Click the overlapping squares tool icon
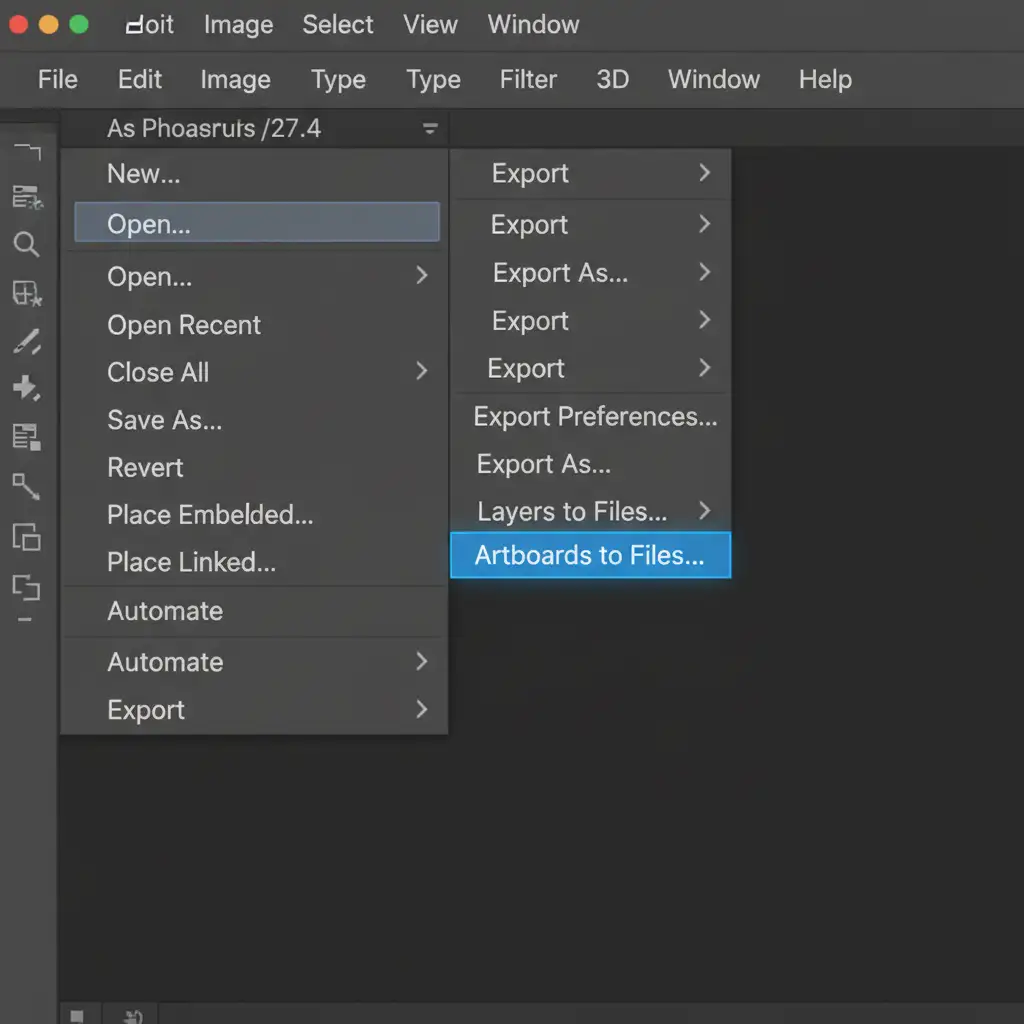Viewport: 1024px width, 1024px height. 26,537
